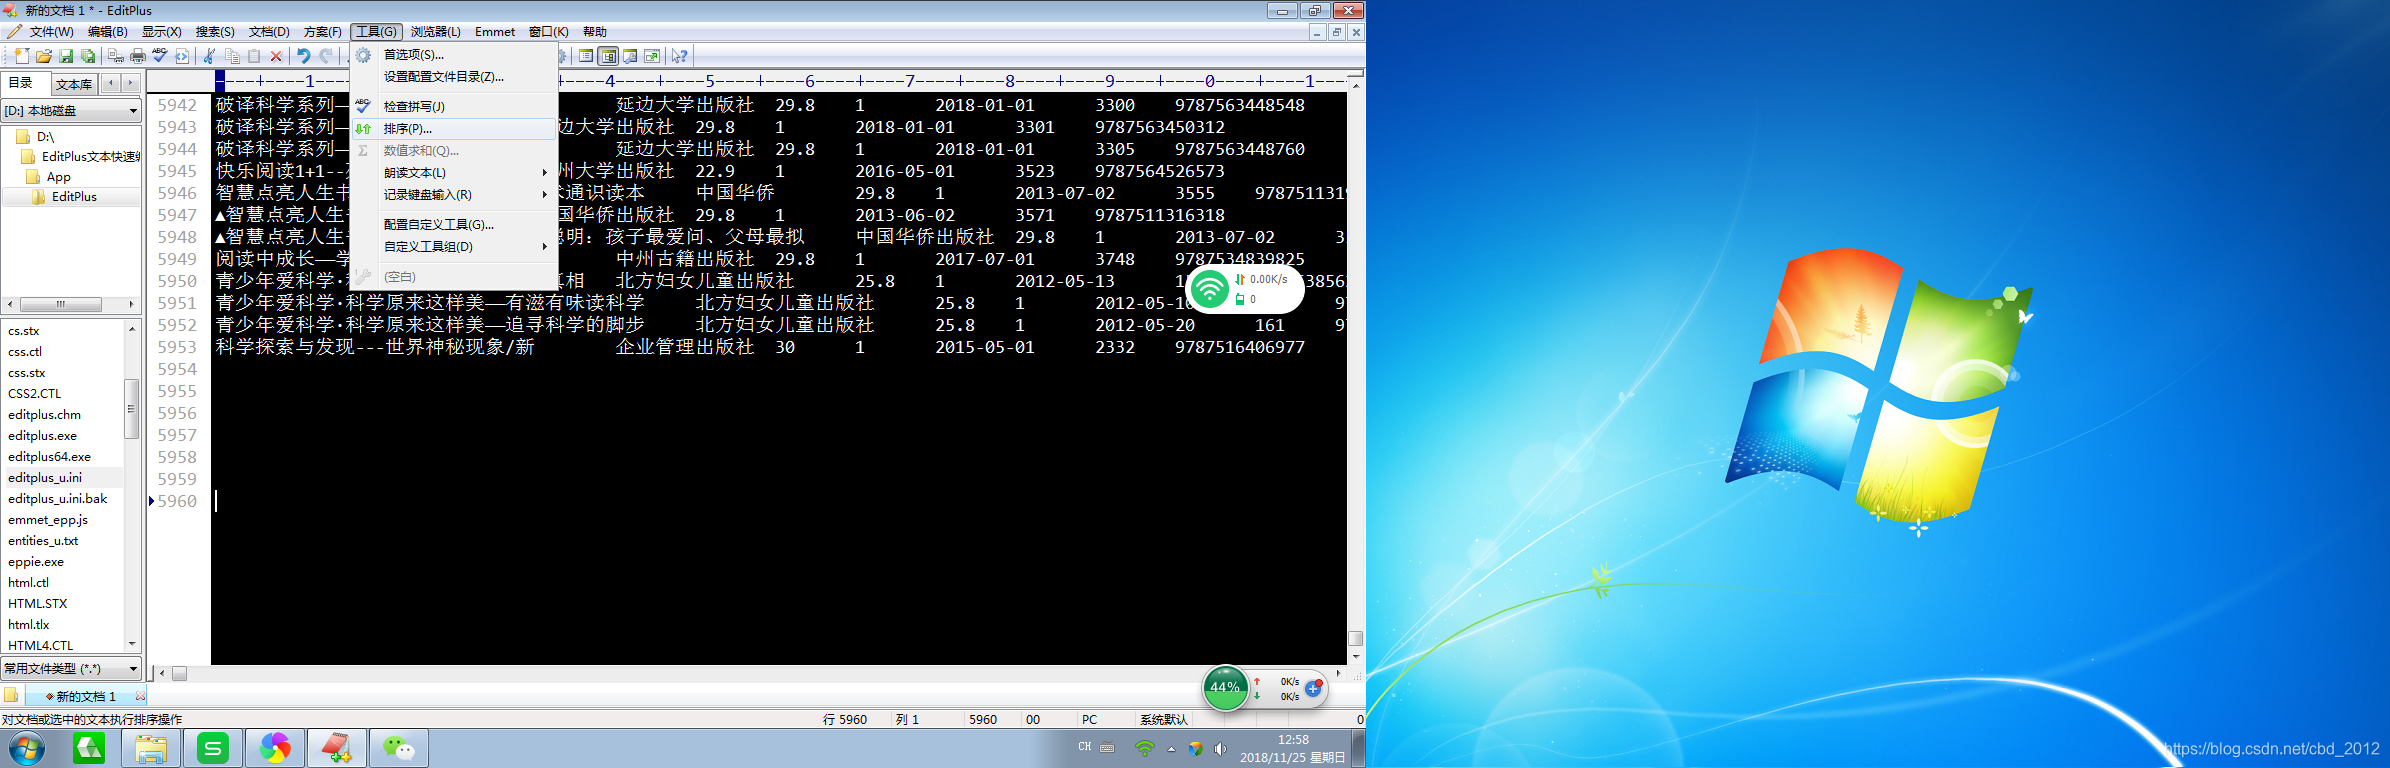Open the 常用文件类型 (*.*) filter dropdown

point(71,668)
